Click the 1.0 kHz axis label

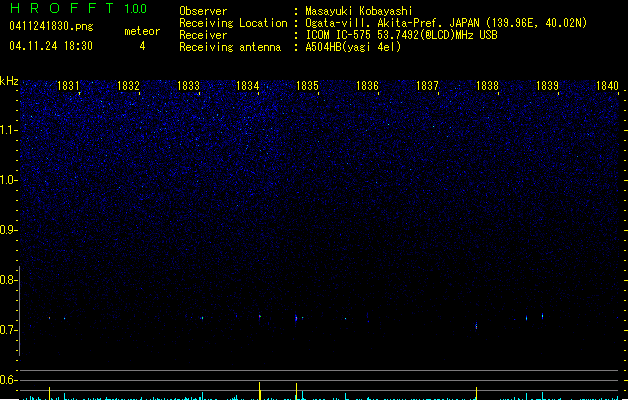pyautogui.click(x=8, y=180)
